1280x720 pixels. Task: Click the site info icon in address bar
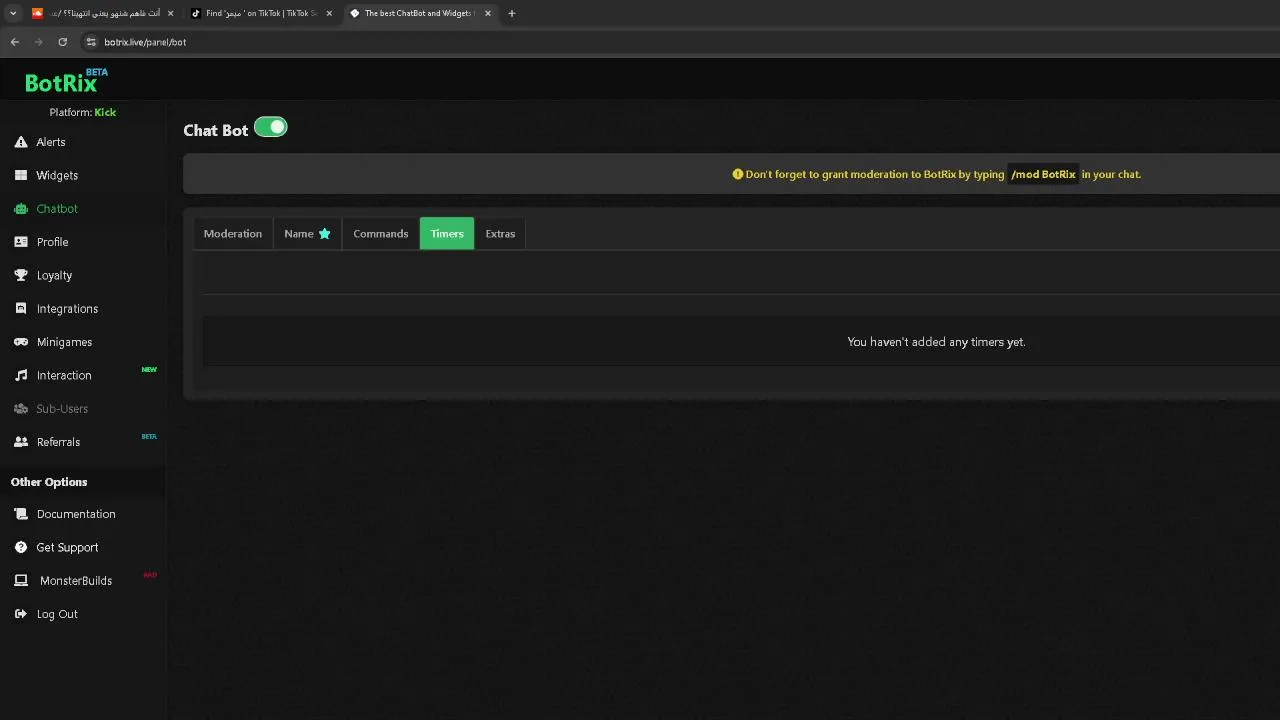click(x=91, y=42)
